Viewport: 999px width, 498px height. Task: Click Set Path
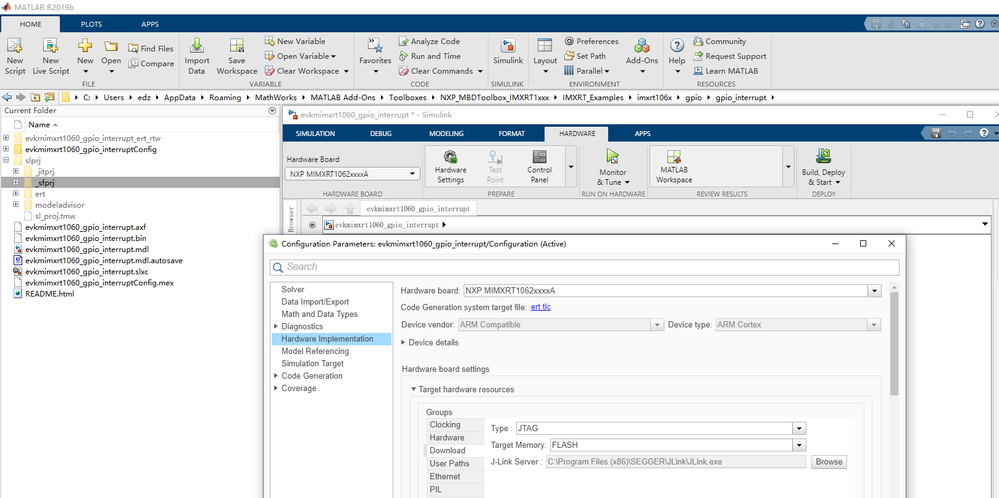[x=585, y=56]
